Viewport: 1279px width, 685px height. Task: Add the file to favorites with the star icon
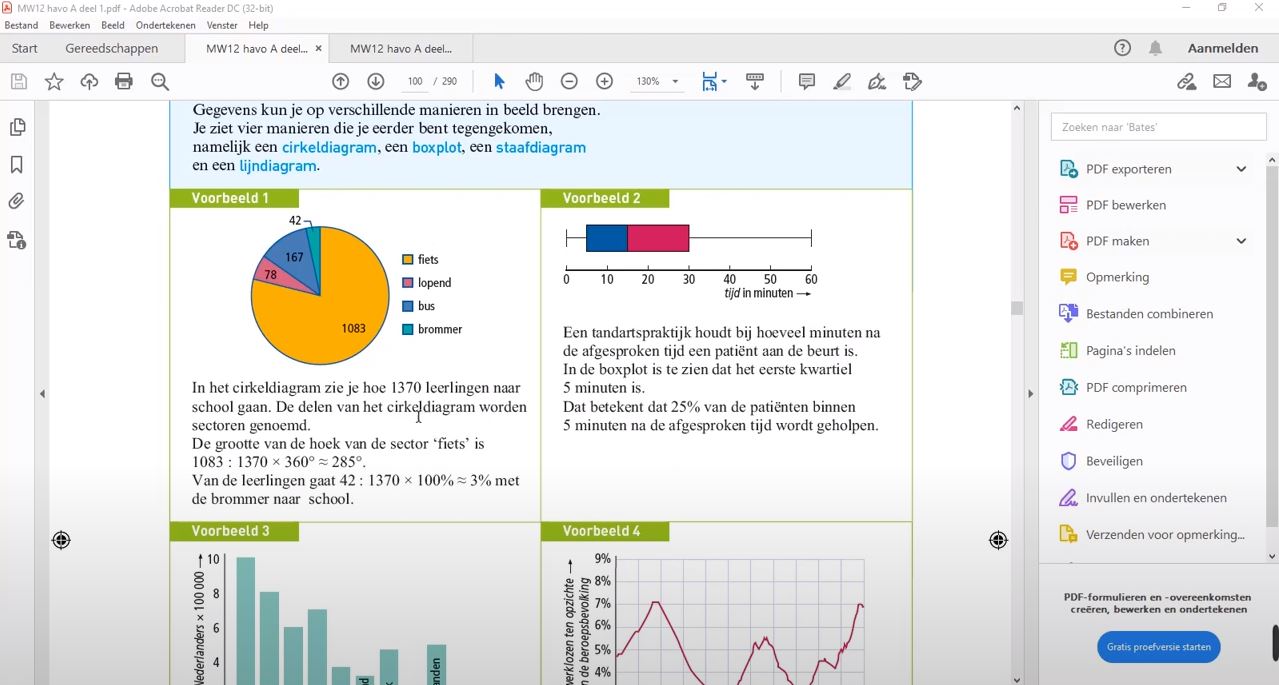pos(54,82)
